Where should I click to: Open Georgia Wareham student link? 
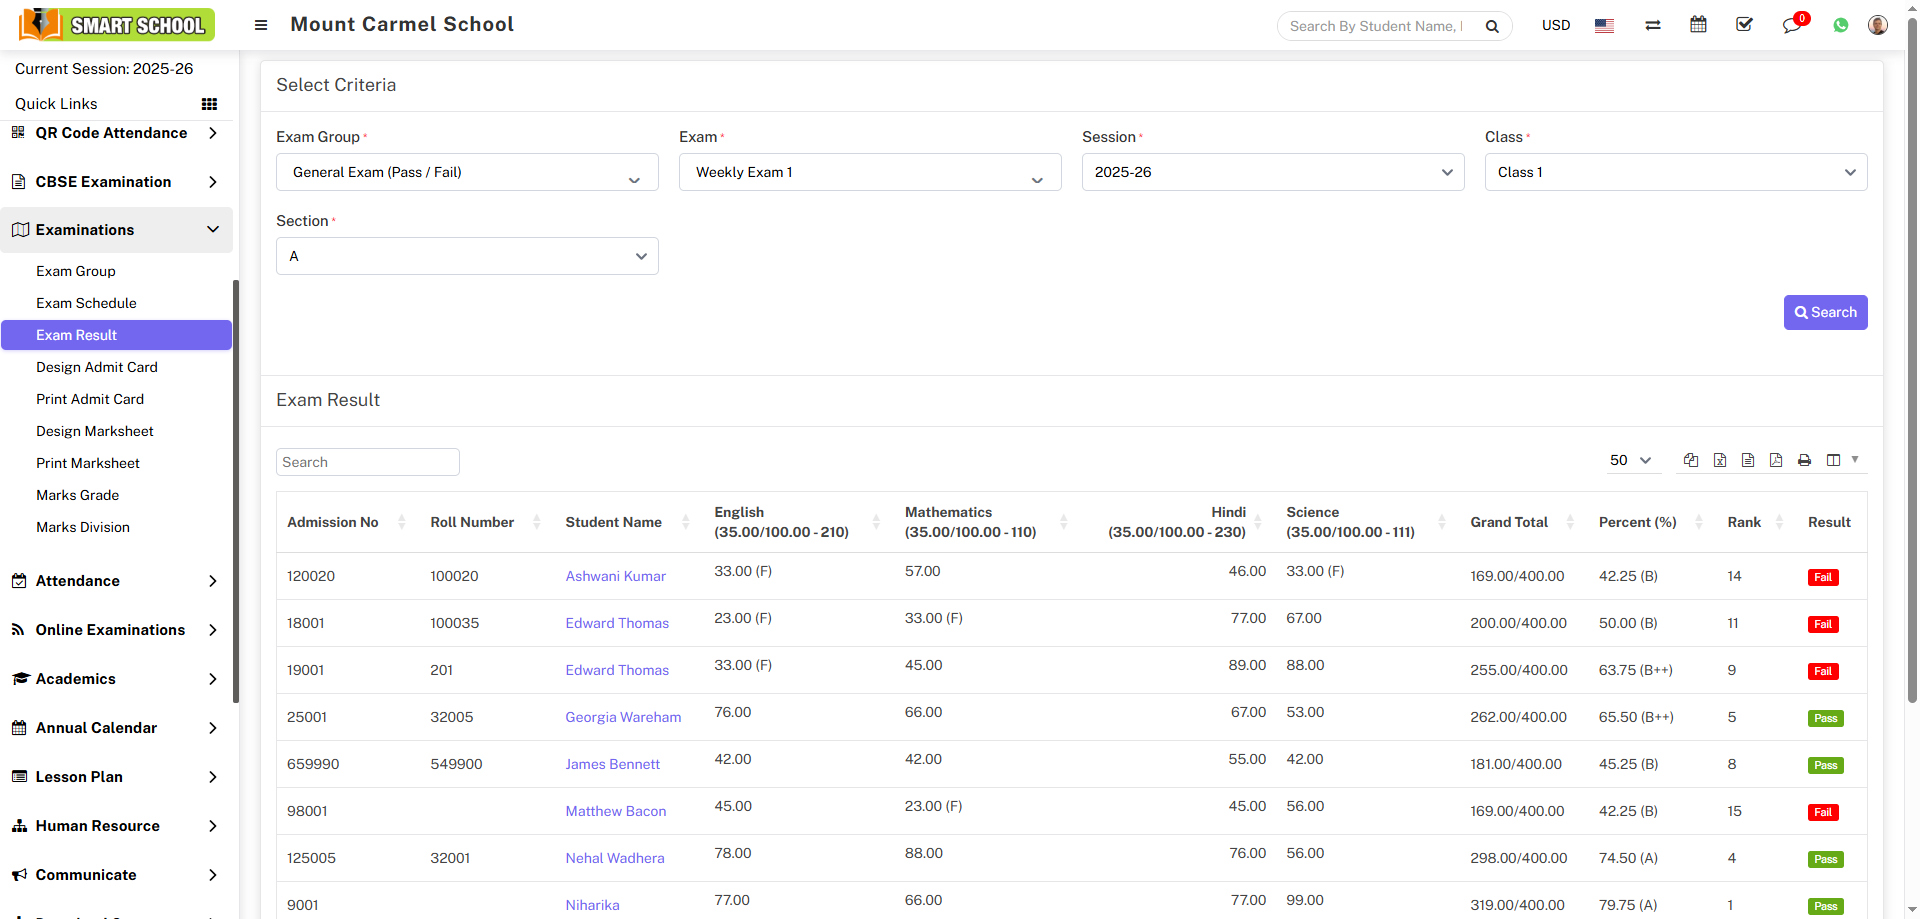click(623, 717)
